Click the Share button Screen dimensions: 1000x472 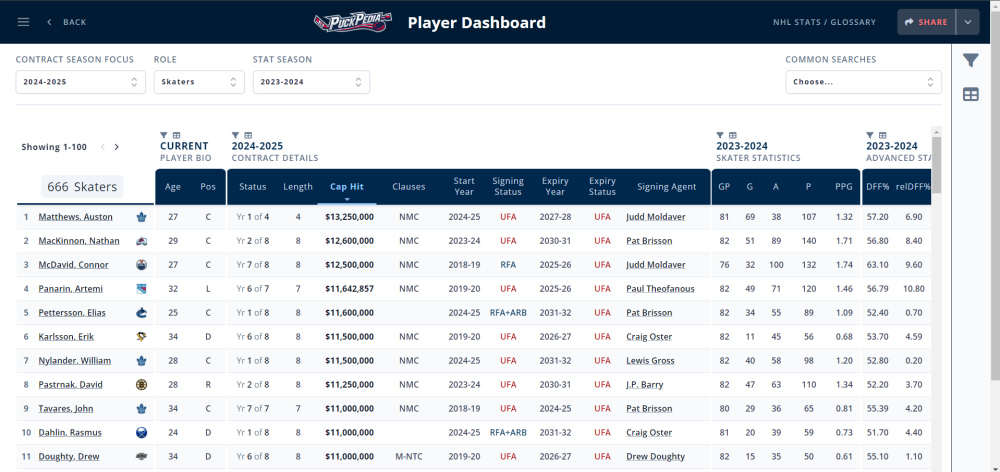coord(926,22)
